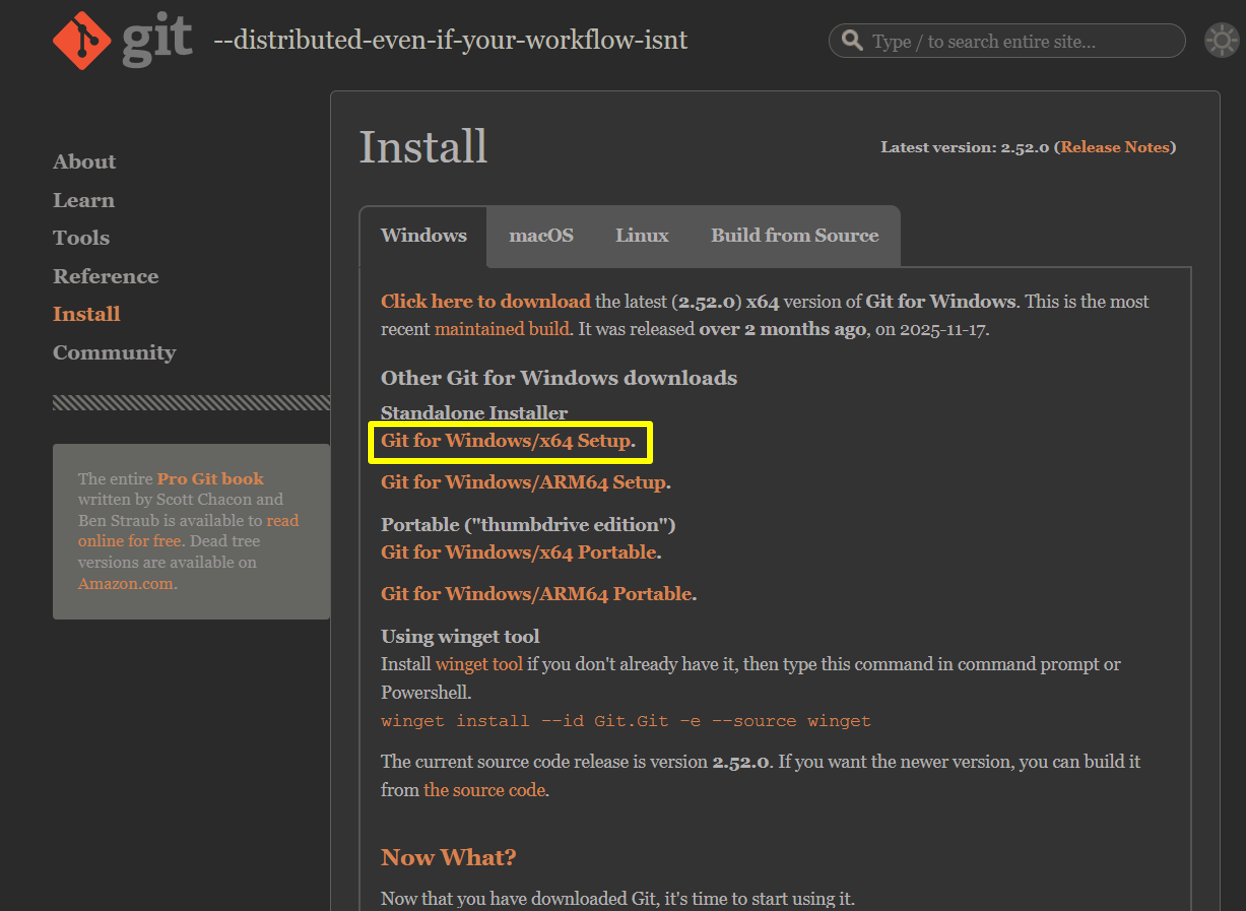Screen dimensions: 1246x911
Task: Open the Release Notes link
Action: pyautogui.click(x=1115, y=147)
